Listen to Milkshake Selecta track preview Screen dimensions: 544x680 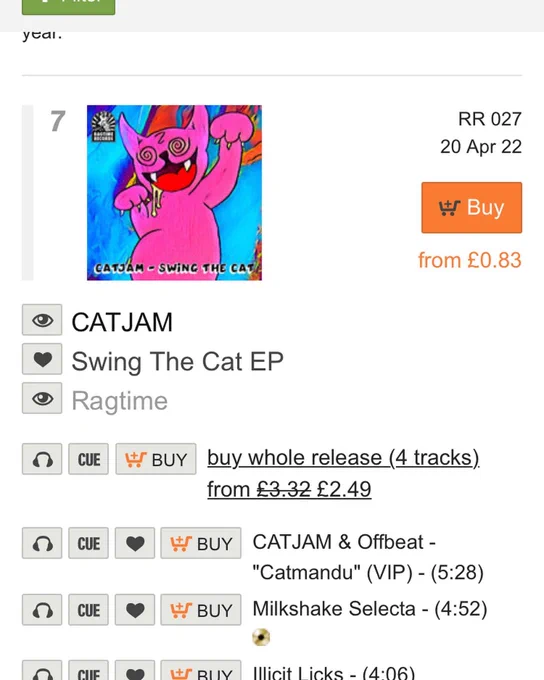(x=42, y=610)
